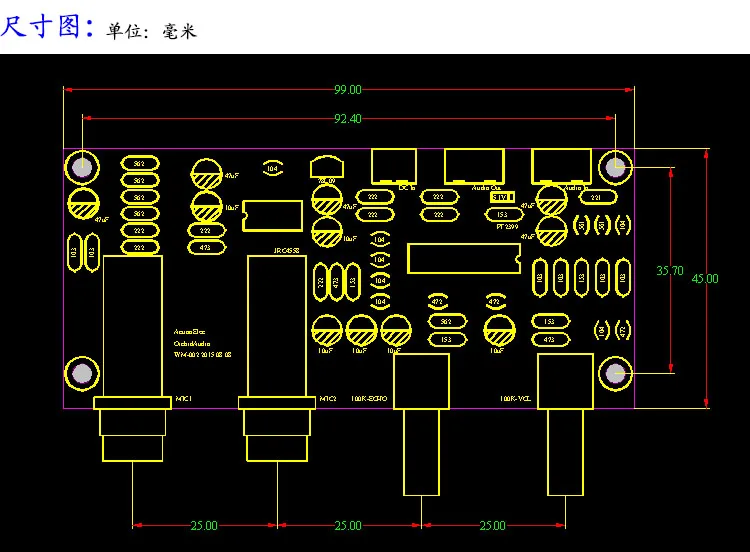Click the MIC1 silkscreen label

(x=184, y=398)
